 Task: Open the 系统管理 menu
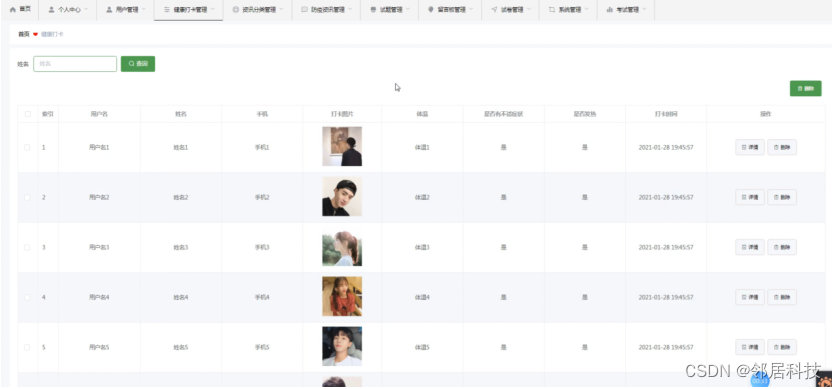coord(568,10)
